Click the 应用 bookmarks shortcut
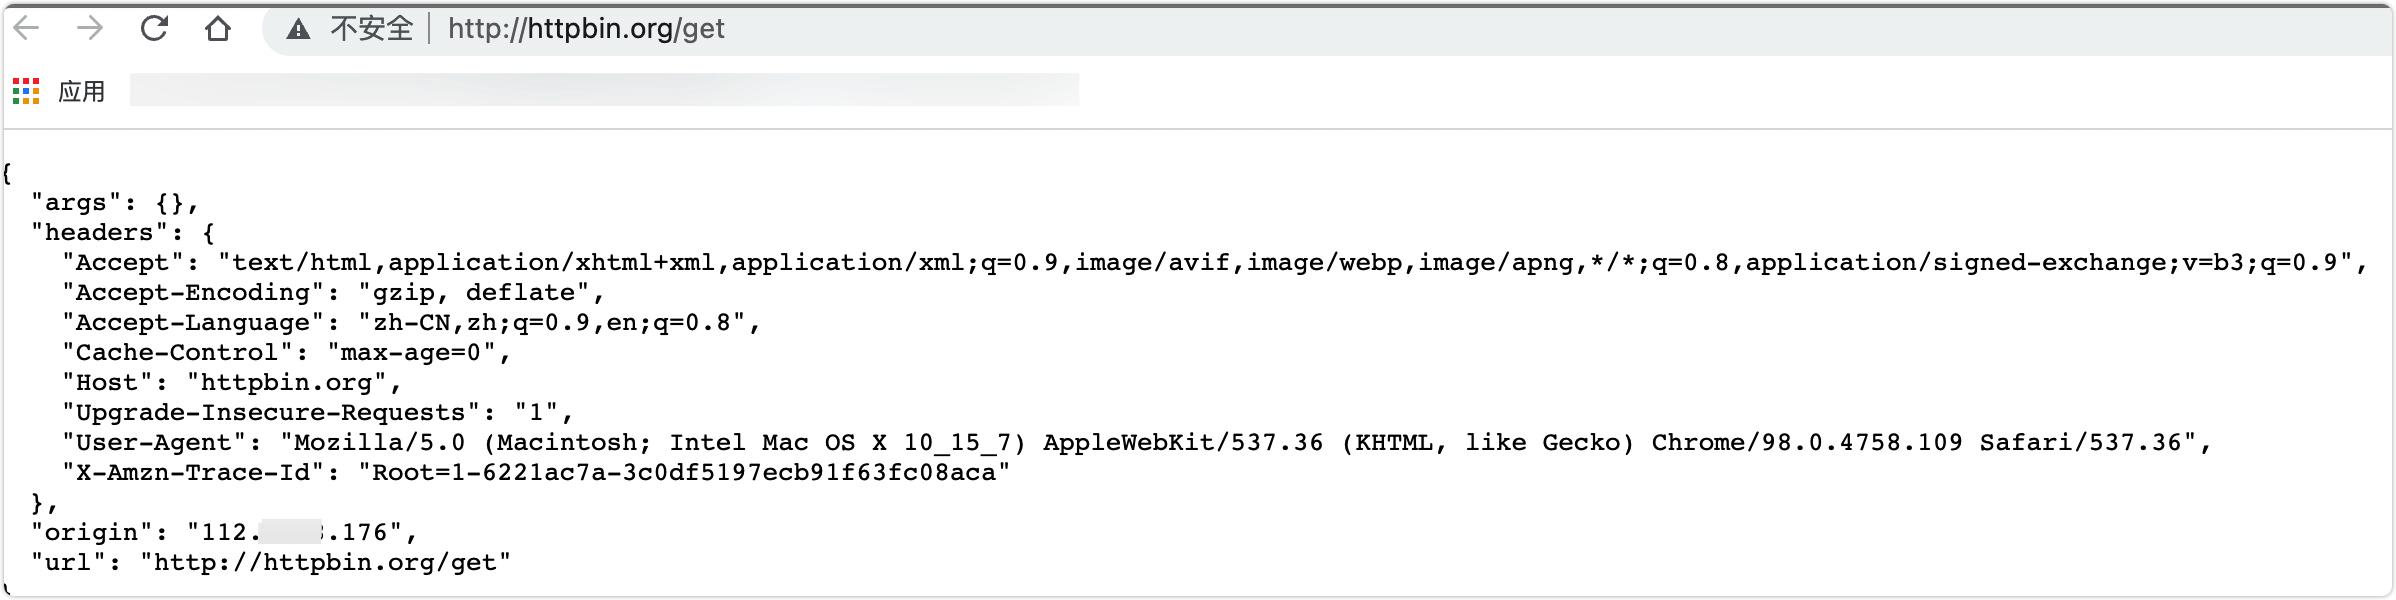The image size is (2396, 600). pos(81,92)
